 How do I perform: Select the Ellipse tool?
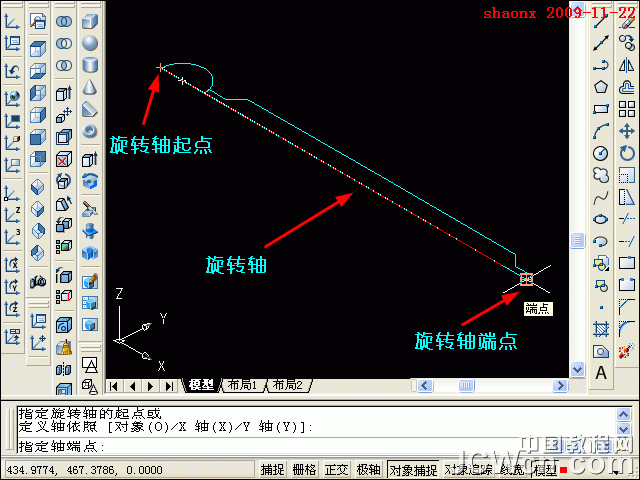click(600, 219)
